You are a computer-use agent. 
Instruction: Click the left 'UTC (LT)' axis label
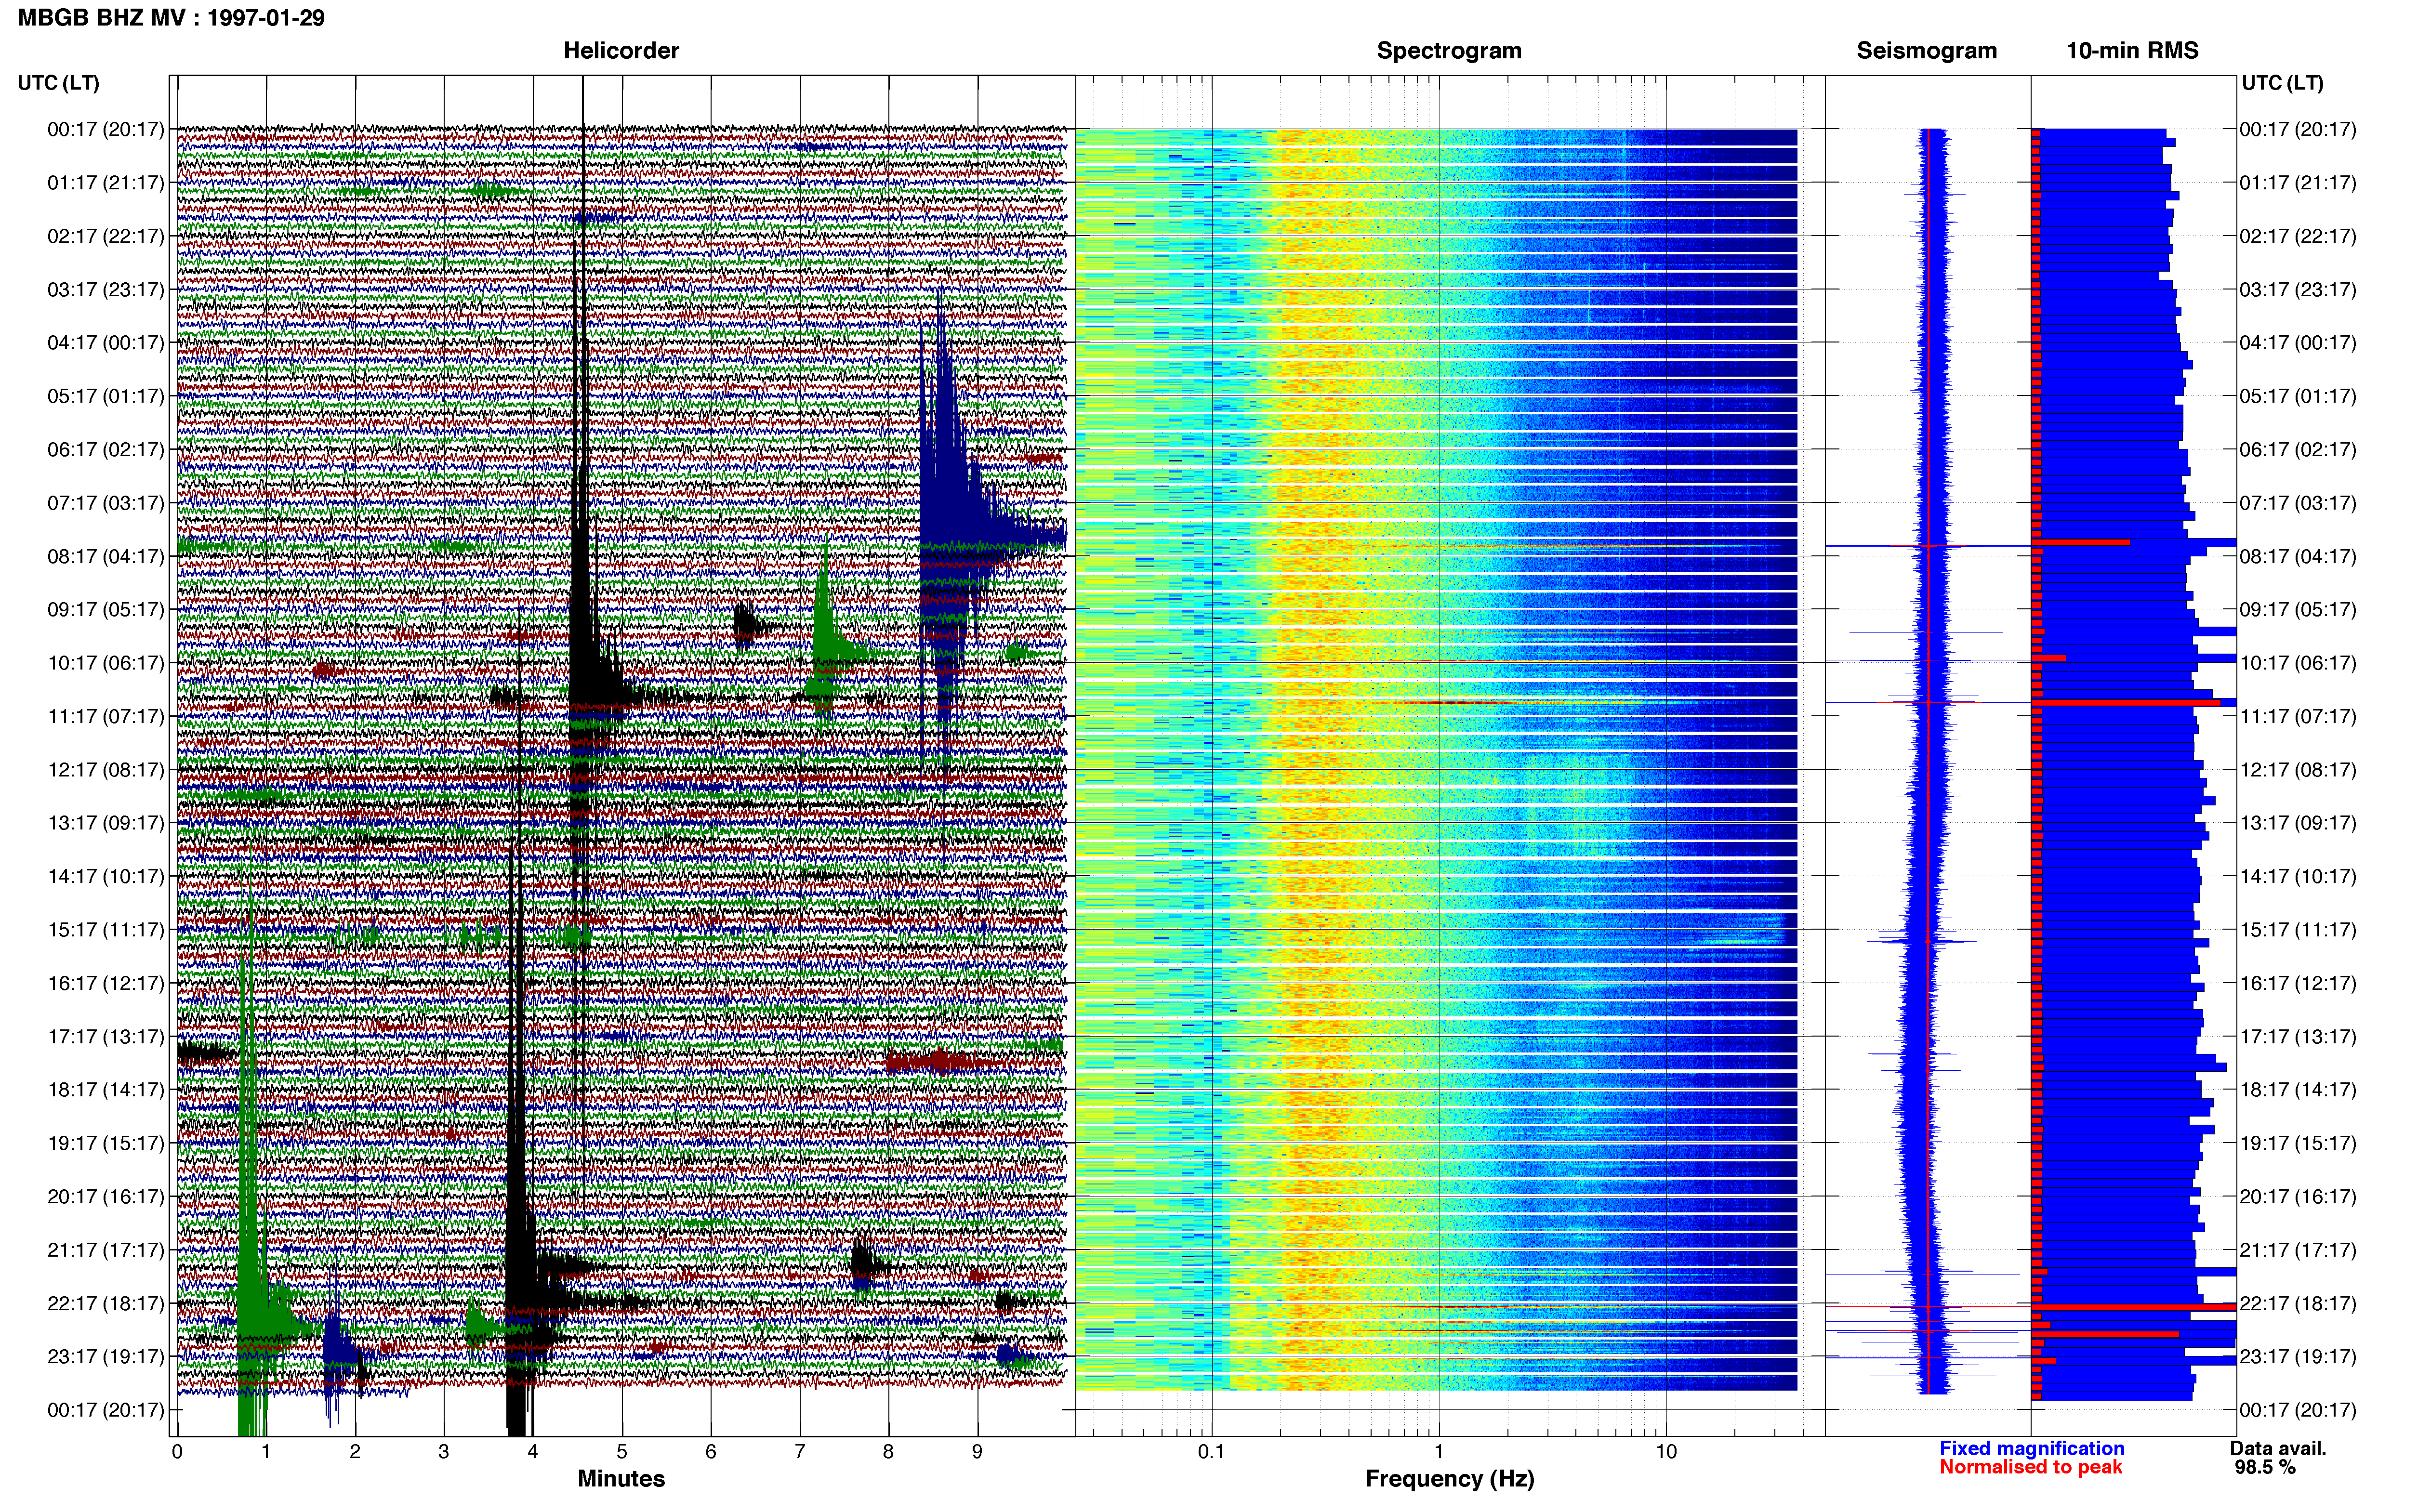click(58, 83)
